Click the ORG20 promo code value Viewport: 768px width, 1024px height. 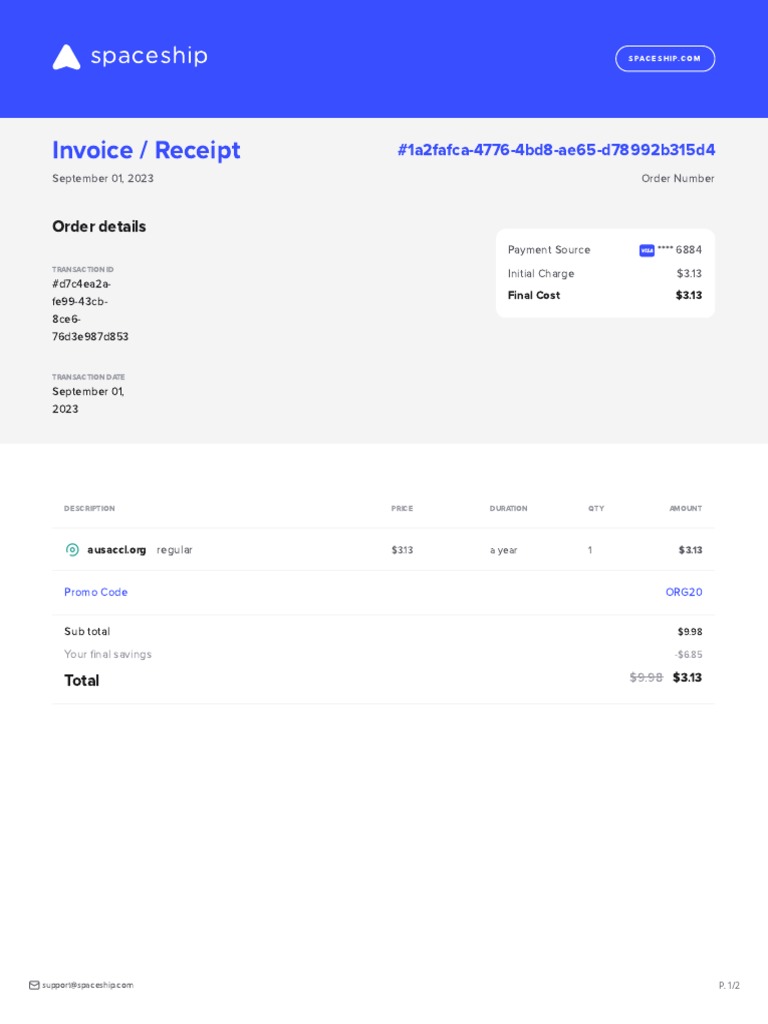pyautogui.click(x=684, y=592)
